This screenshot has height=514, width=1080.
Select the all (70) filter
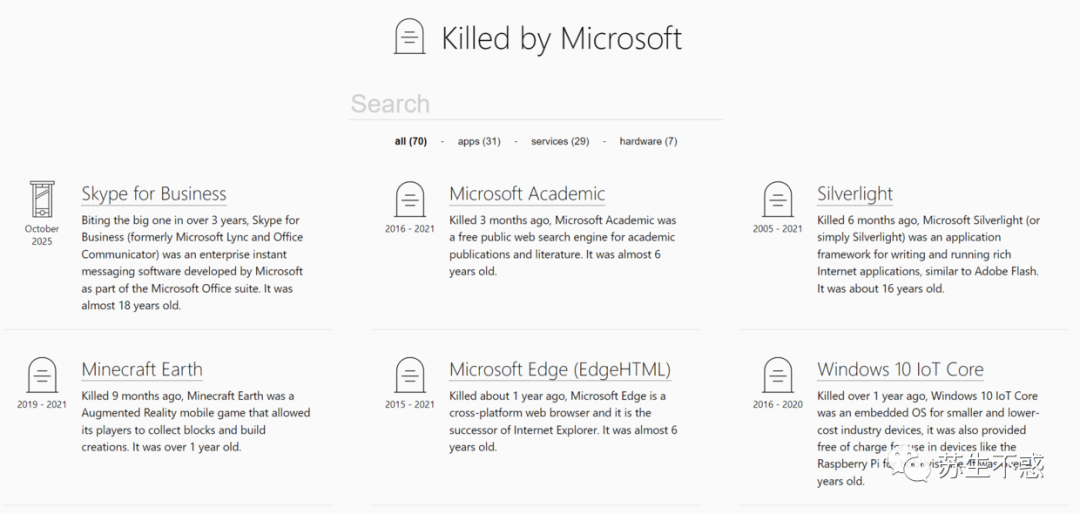(x=411, y=141)
